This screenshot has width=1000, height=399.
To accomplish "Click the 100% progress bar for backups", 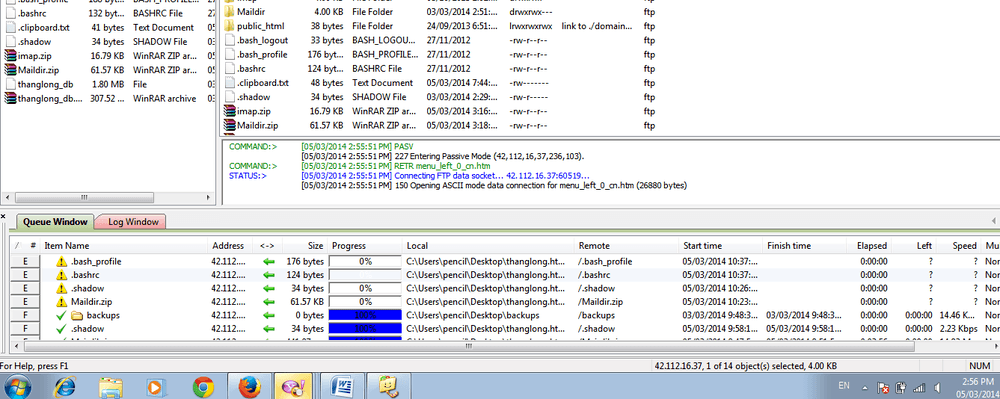I will pyautogui.click(x=365, y=316).
